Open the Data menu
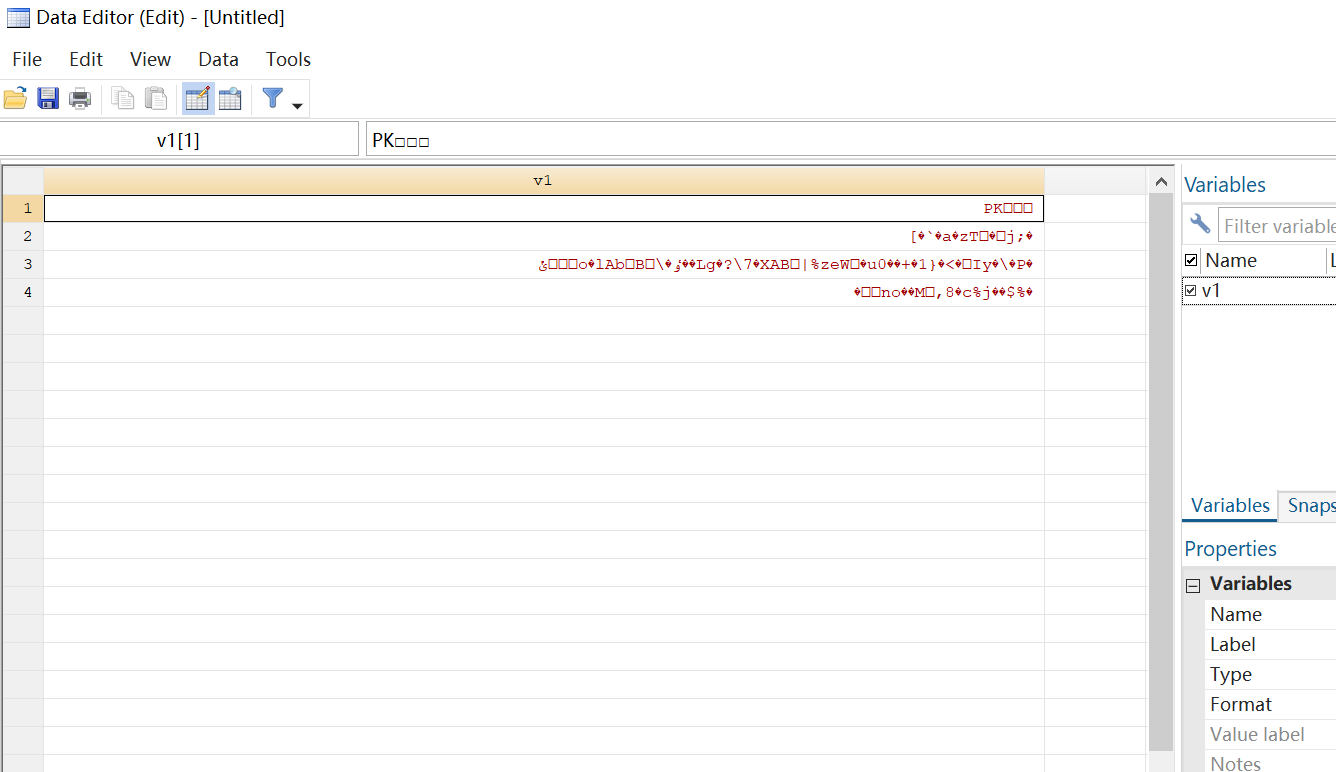The image size is (1336, 772). click(x=218, y=59)
